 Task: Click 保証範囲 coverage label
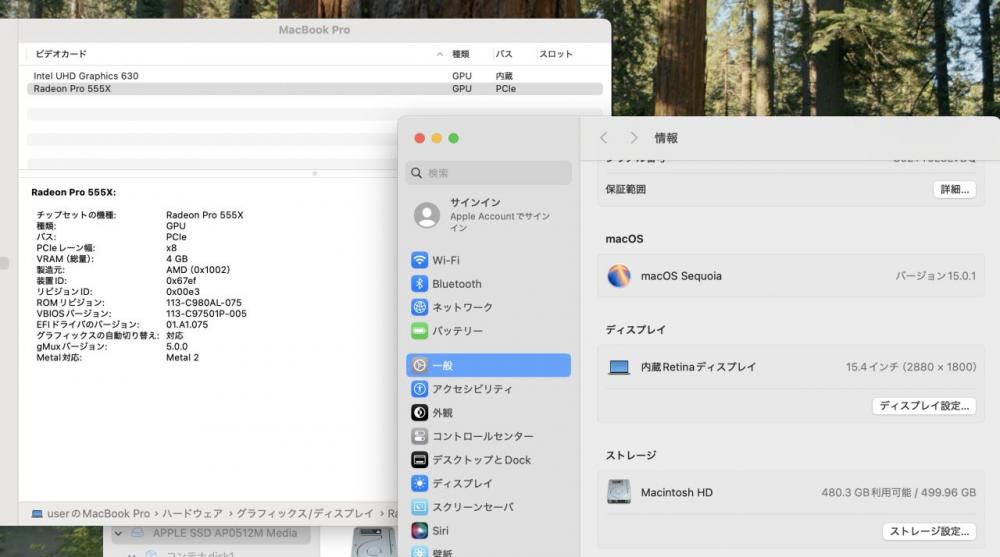[625, 189]
